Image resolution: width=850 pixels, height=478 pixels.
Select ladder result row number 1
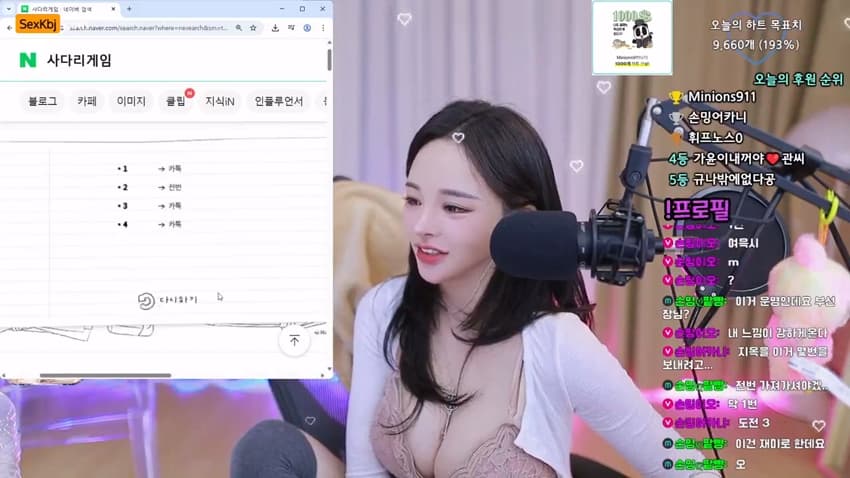[150, 169]
